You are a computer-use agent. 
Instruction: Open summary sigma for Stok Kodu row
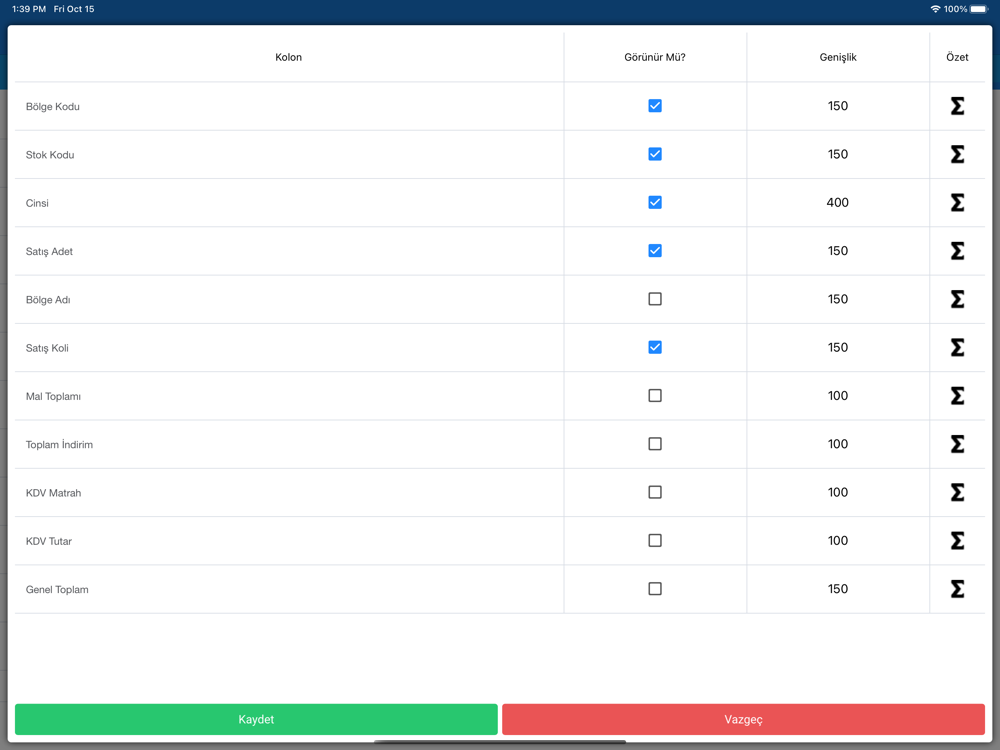pyautogui.click(x=957, y=154)
